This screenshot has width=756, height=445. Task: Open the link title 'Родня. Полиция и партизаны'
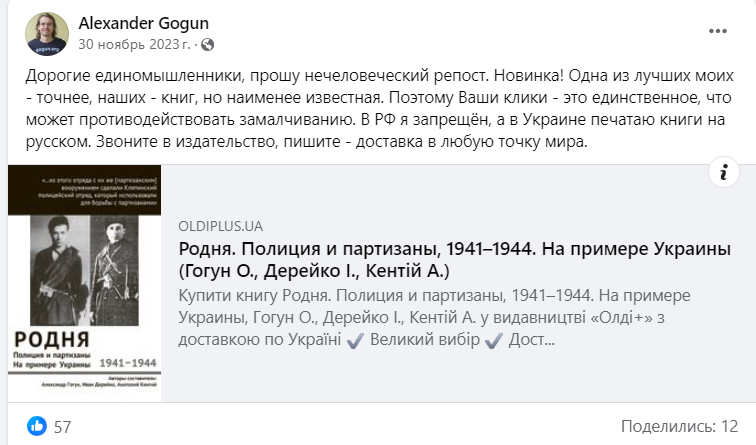pyautogui.click(x=455, y=260)
